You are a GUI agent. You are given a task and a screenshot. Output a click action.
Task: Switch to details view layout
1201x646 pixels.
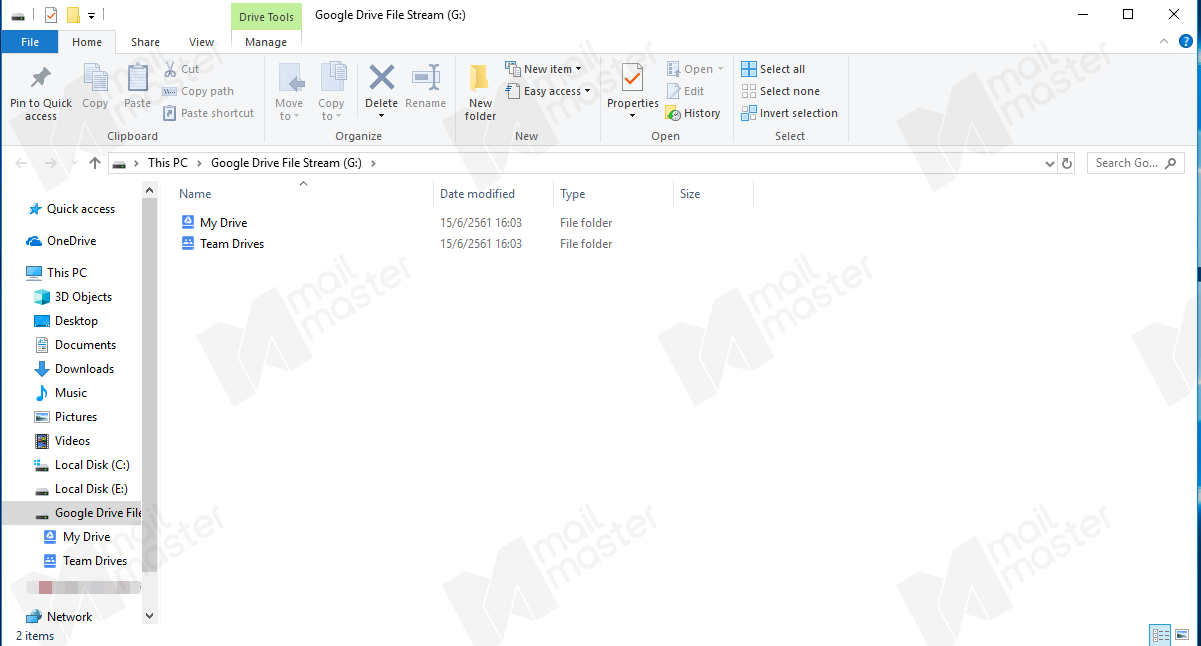point(1160,635)
